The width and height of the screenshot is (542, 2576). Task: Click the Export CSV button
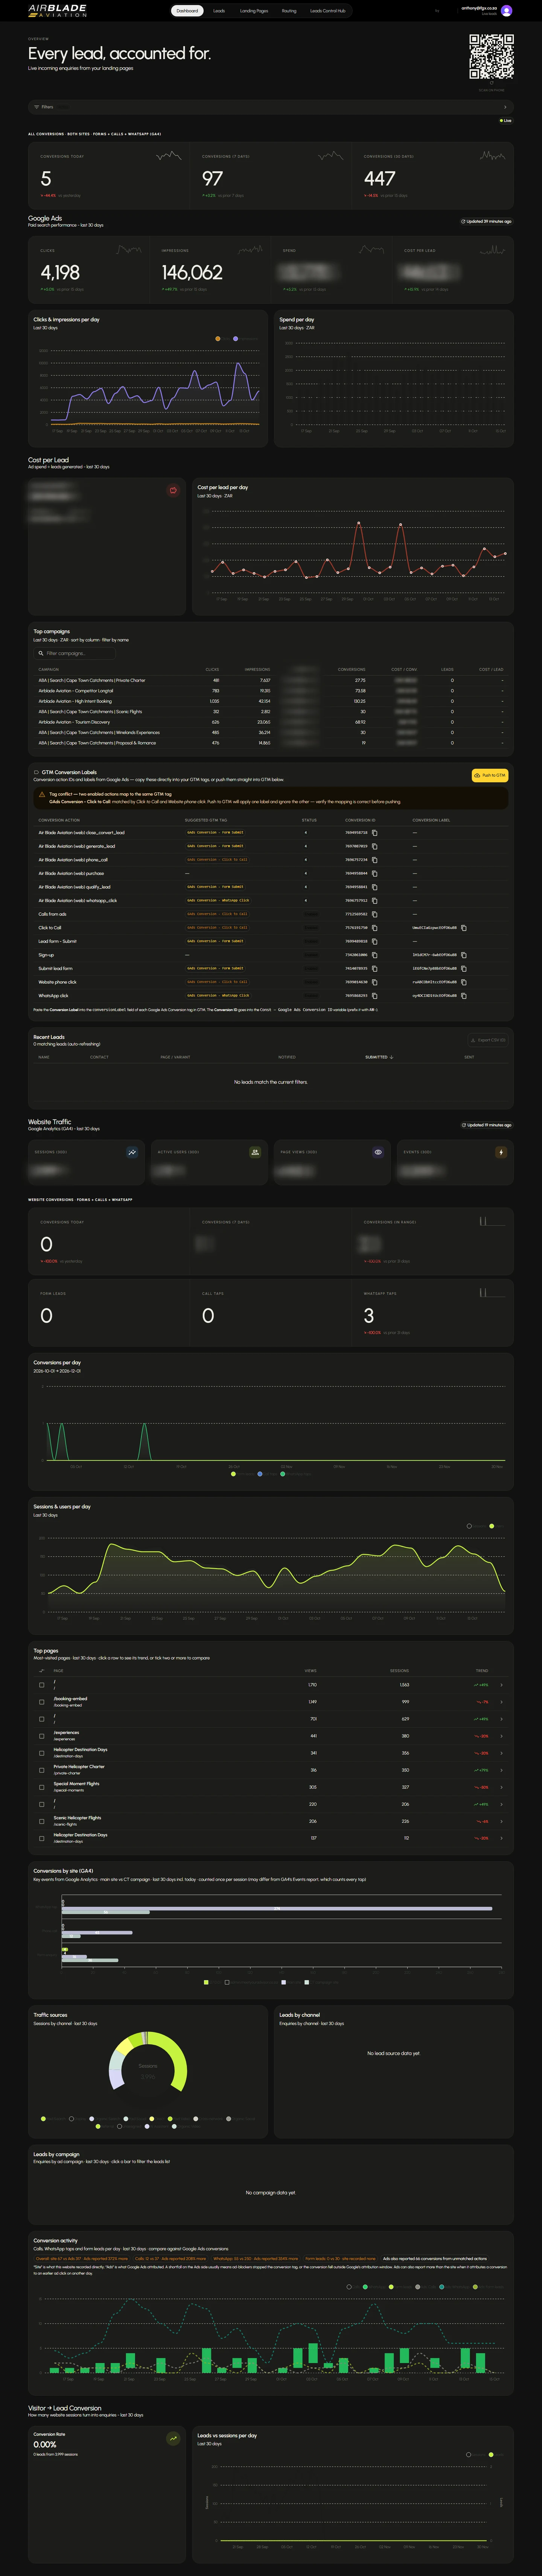click(x=488, y=1040)
